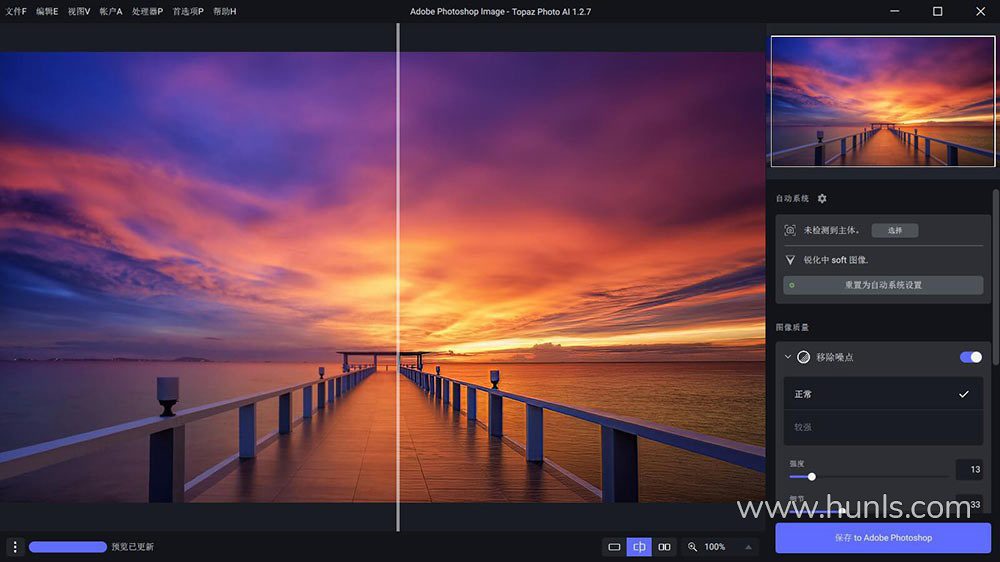Viewport: 1000px width, 562px height.
Task: Click the split comparison divider line
Action: [x=398, y=277]
